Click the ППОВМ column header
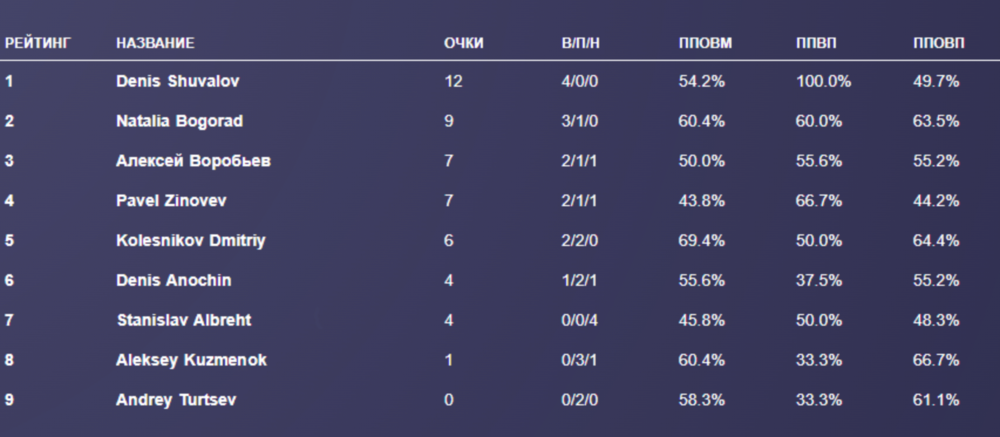Viewport: 1000px width, 437px height. click(705, 43)
